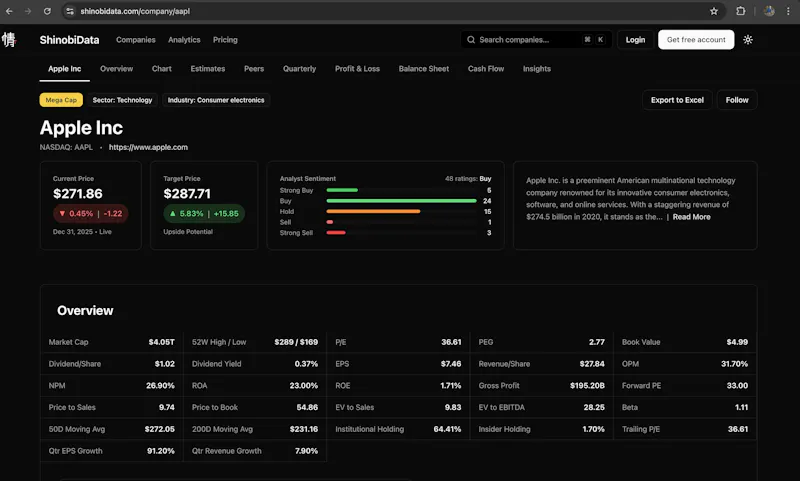Focus the Search companies field
This screenshot has height=481, width=800.
pyautogui.click(x=536, y=40)
